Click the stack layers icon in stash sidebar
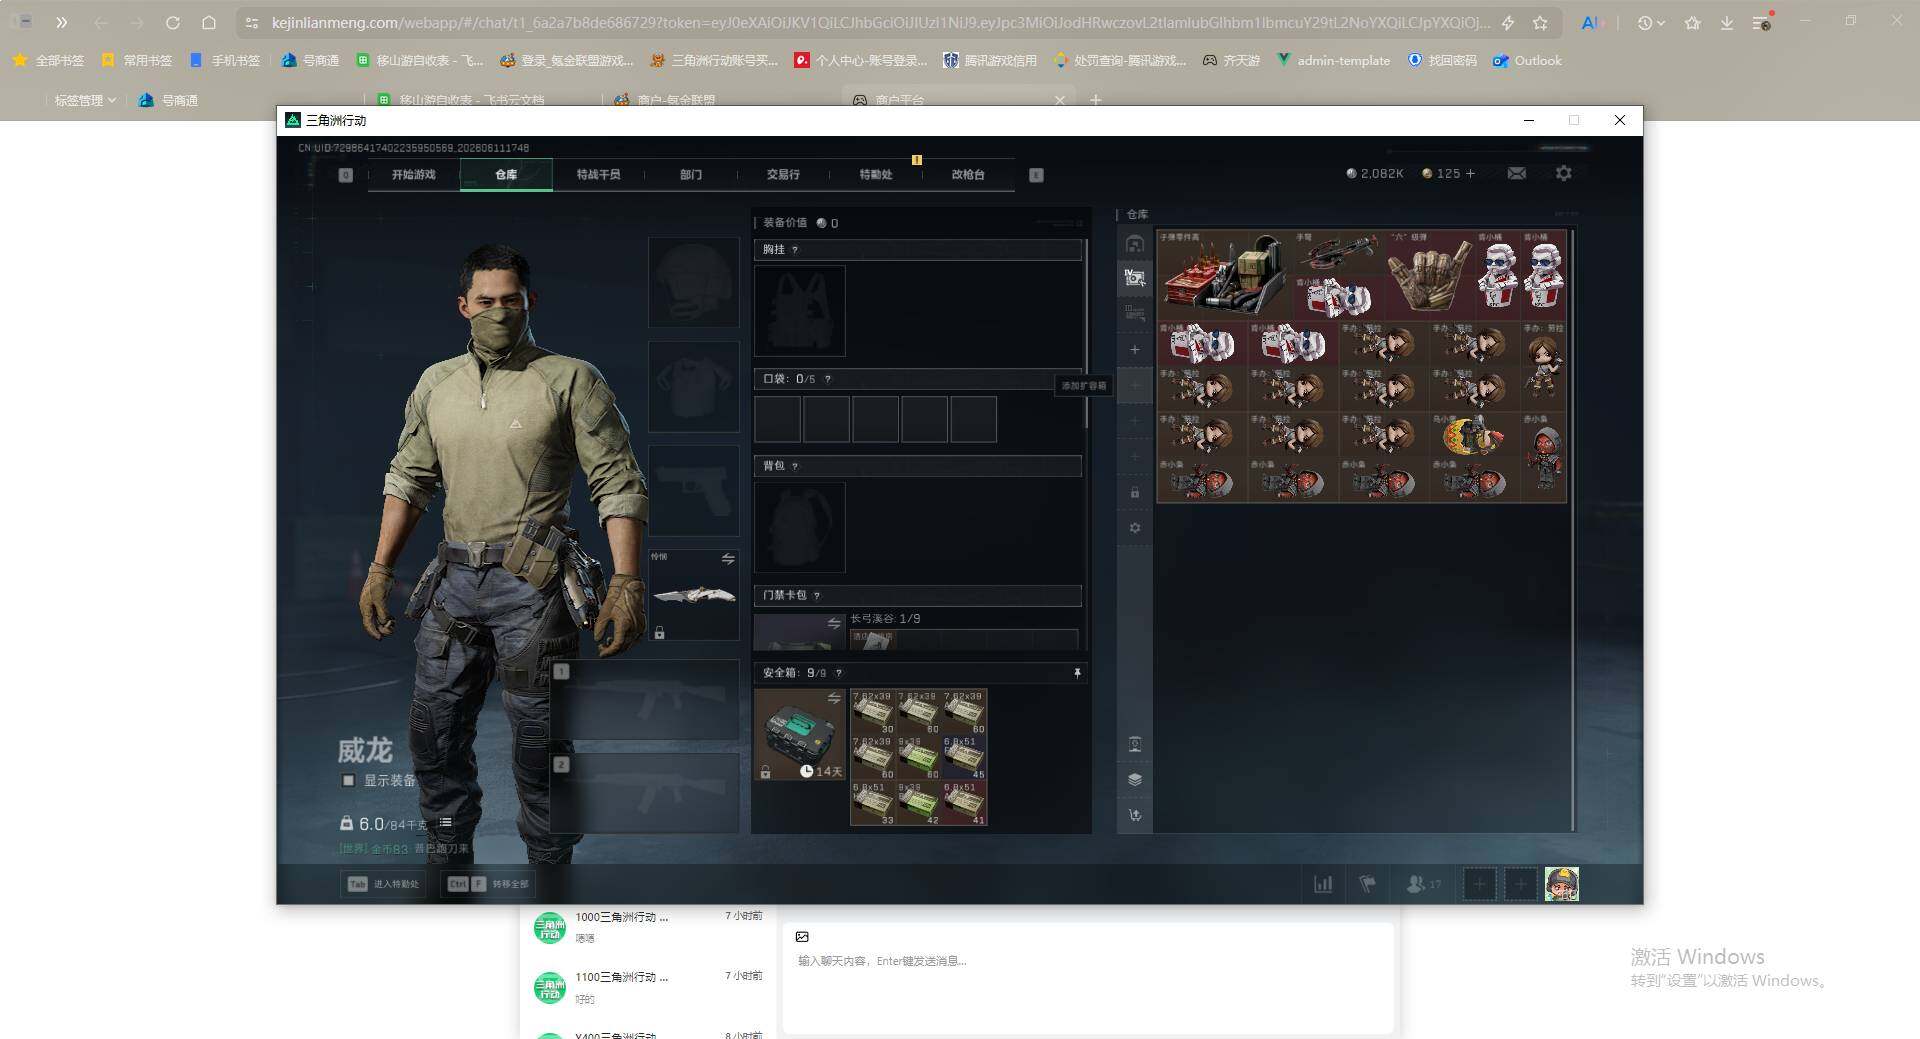The height and width of the screenshot is (1039, 1920). point(1134,779)
